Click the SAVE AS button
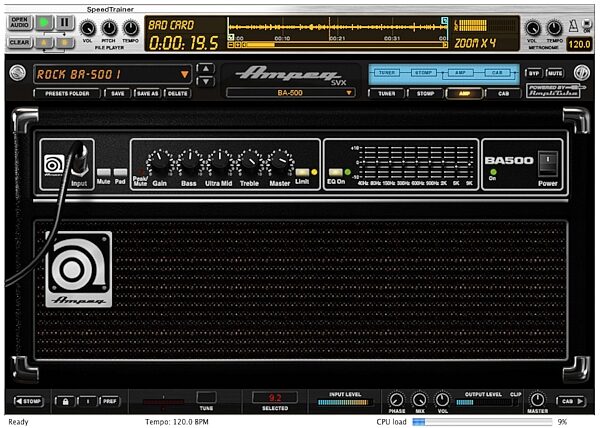The width and height of the screenshot is (600, 428). 147,93
